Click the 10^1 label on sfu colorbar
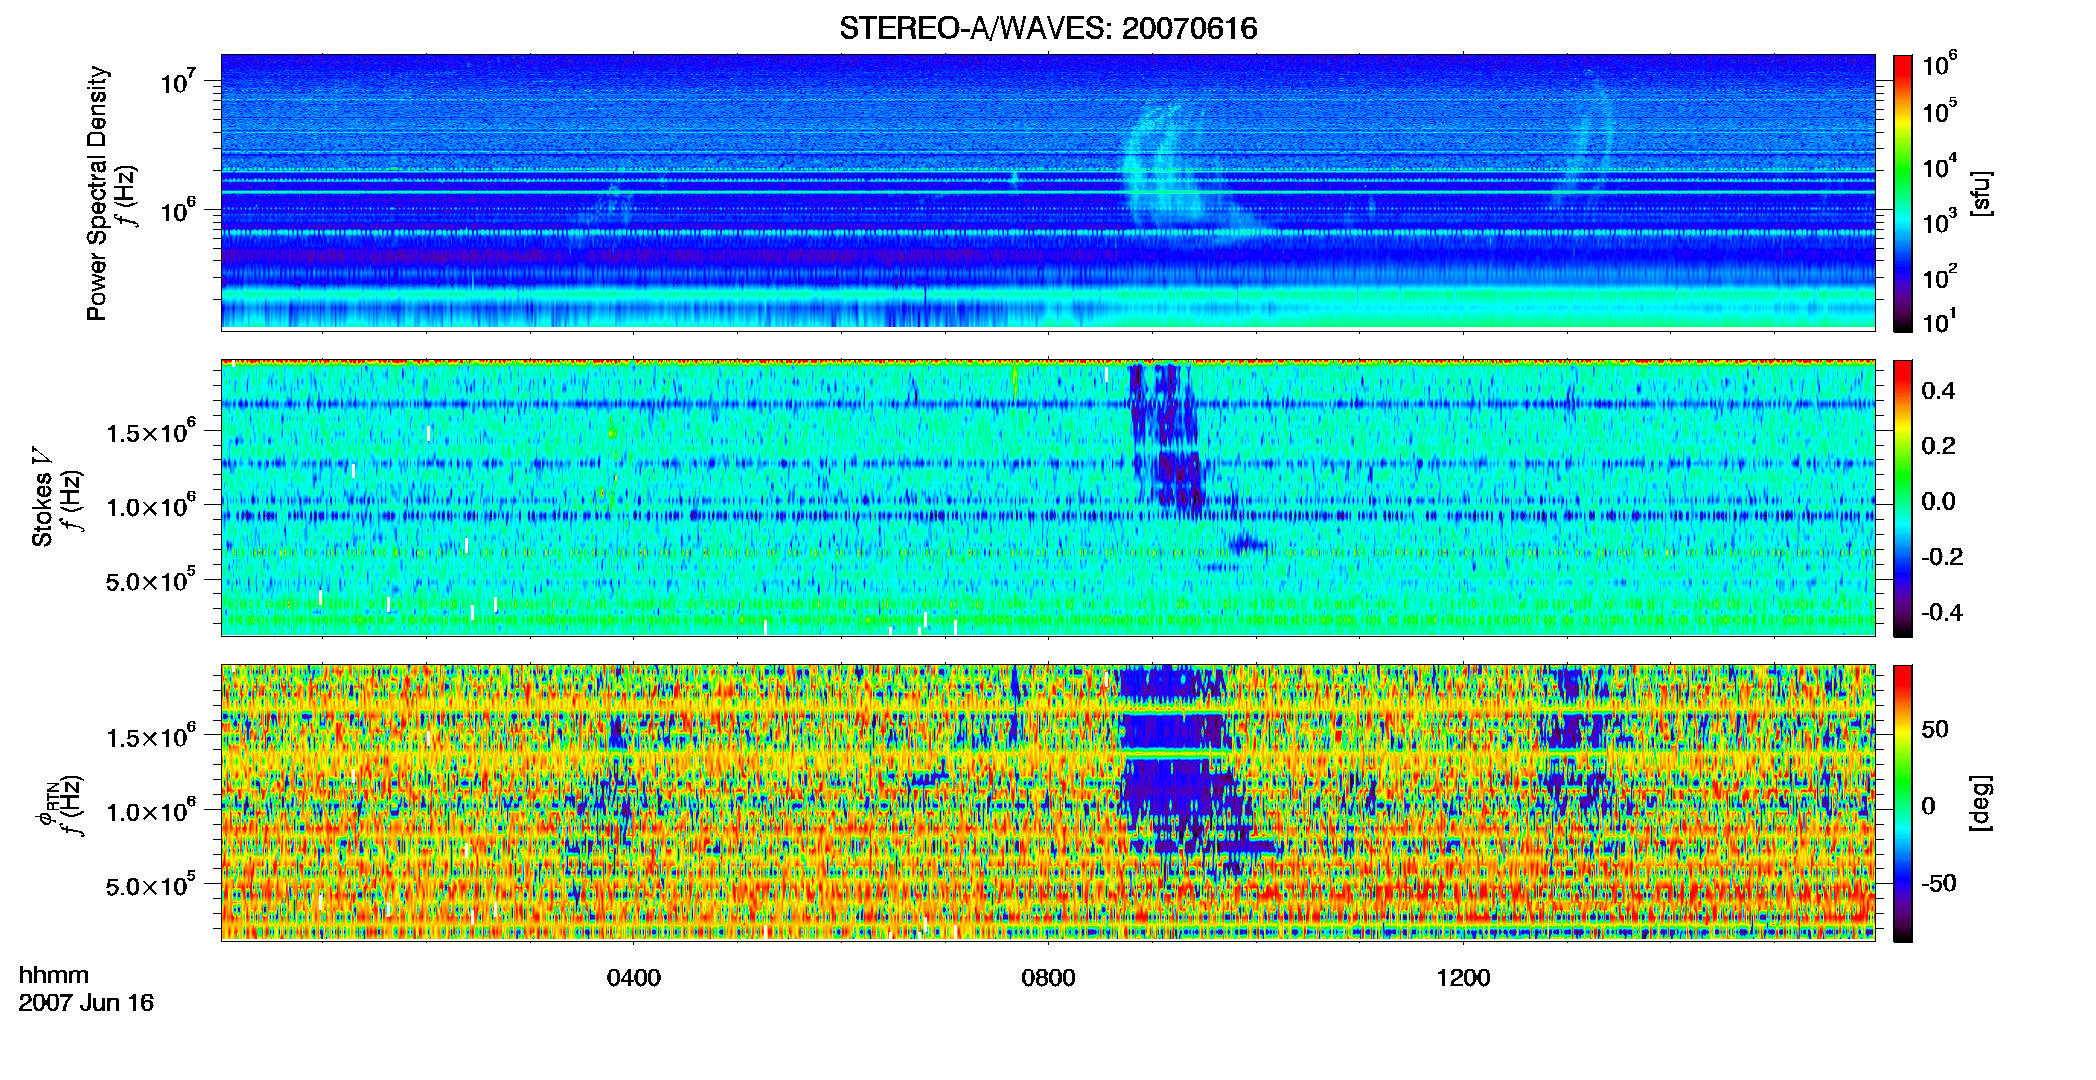Viewport: 2096px width, 1080px height. point(1940,322)
